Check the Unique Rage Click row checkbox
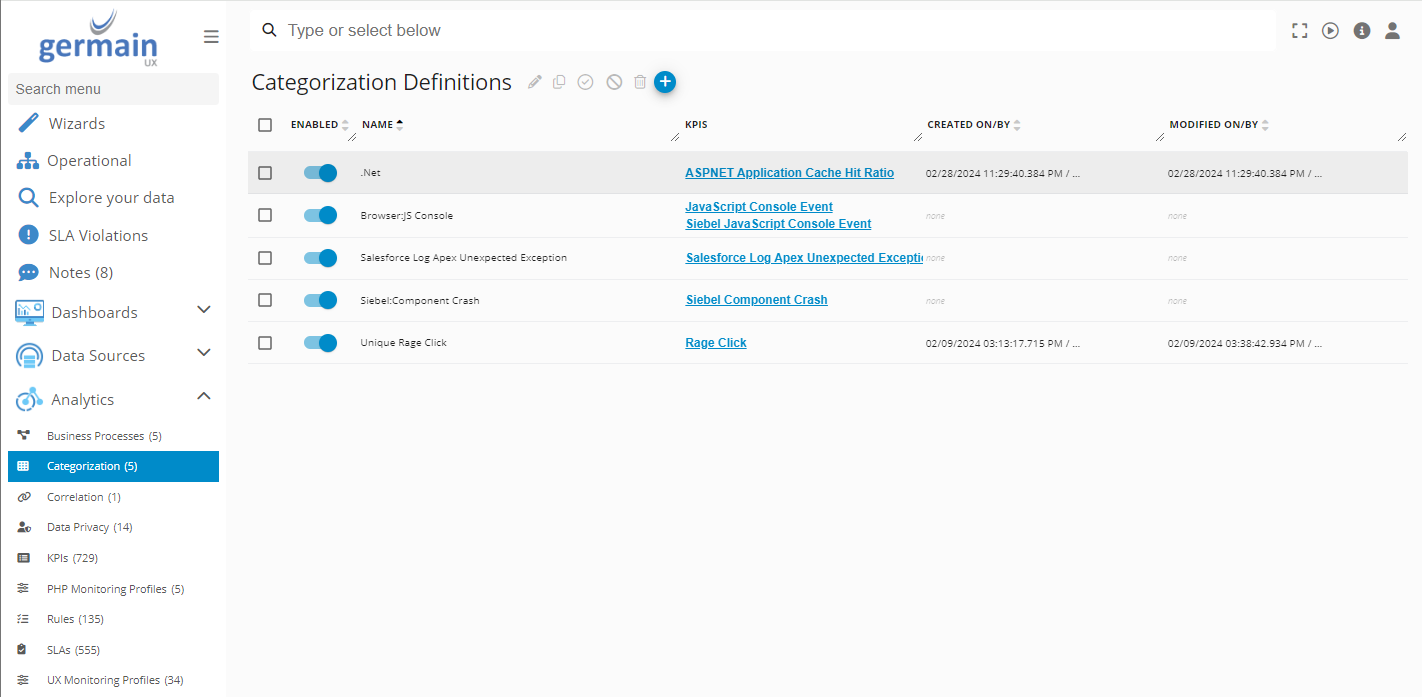The width and height of the screenshot is (1422, 697). click(265, 343)
